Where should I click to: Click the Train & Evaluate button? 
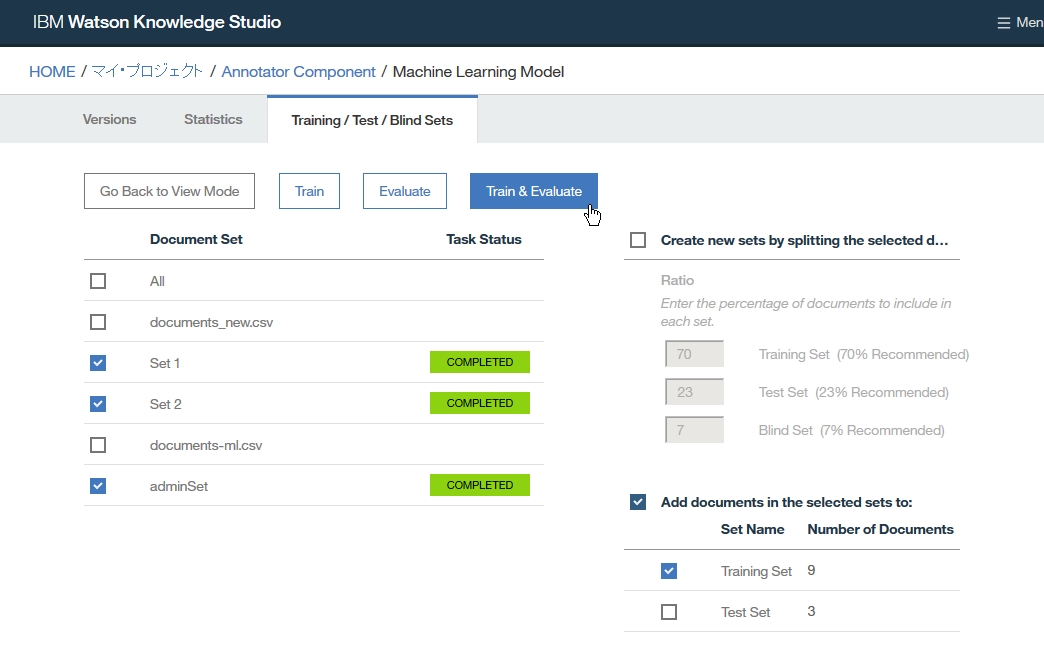pyautogui.click(x=533, y=191)
